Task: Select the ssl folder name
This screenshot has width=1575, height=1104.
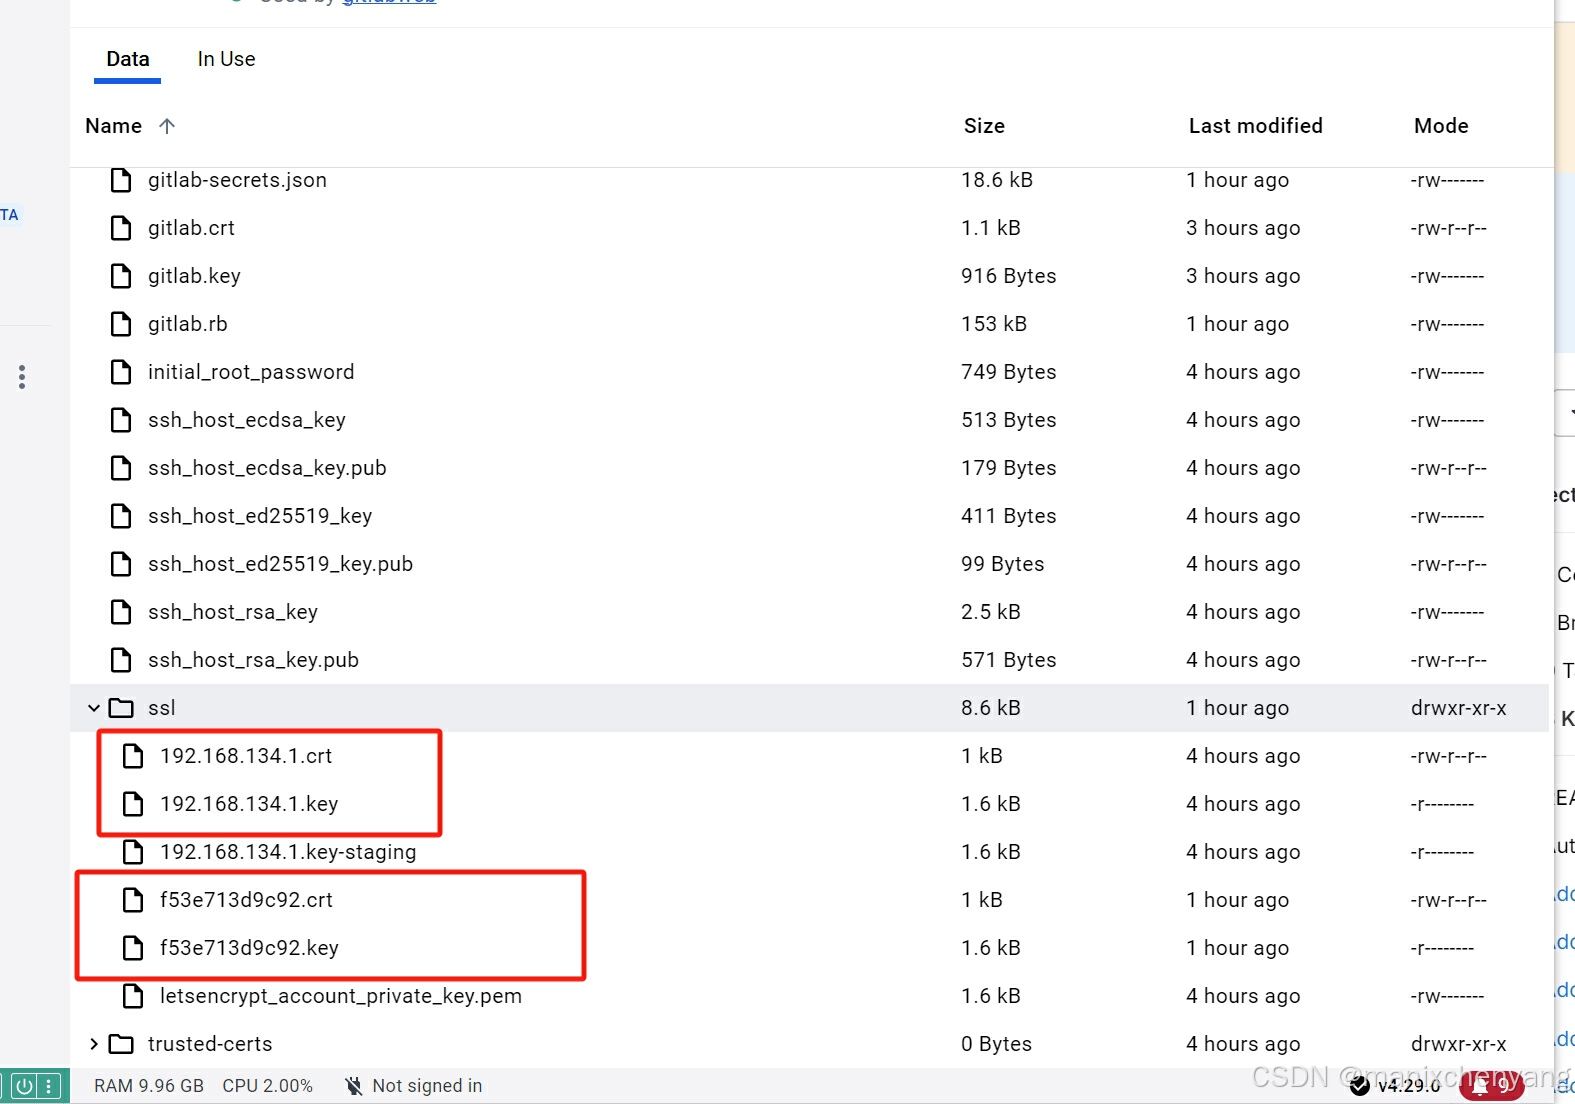Action: (161, 708)
